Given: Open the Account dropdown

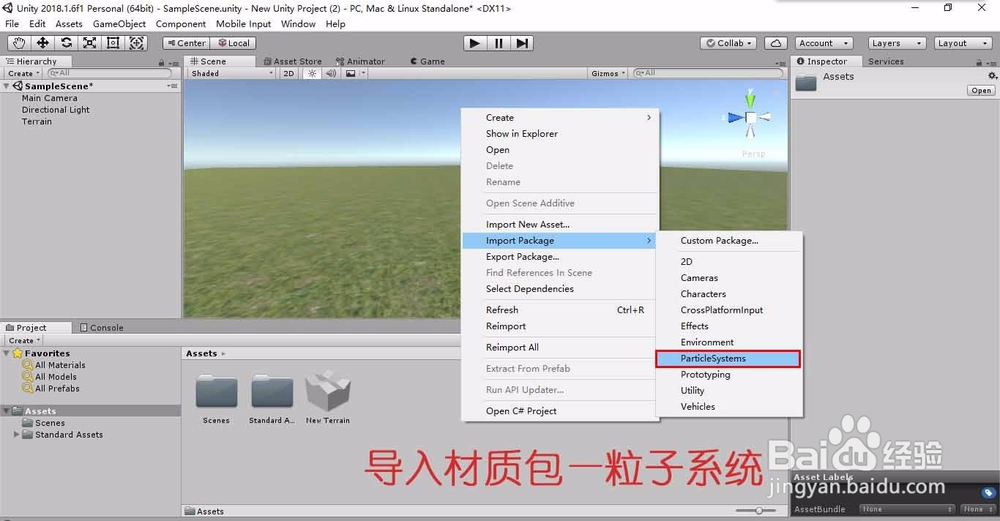Looking at the screenshot, I should pyautogui.click(x=825, y=43).
